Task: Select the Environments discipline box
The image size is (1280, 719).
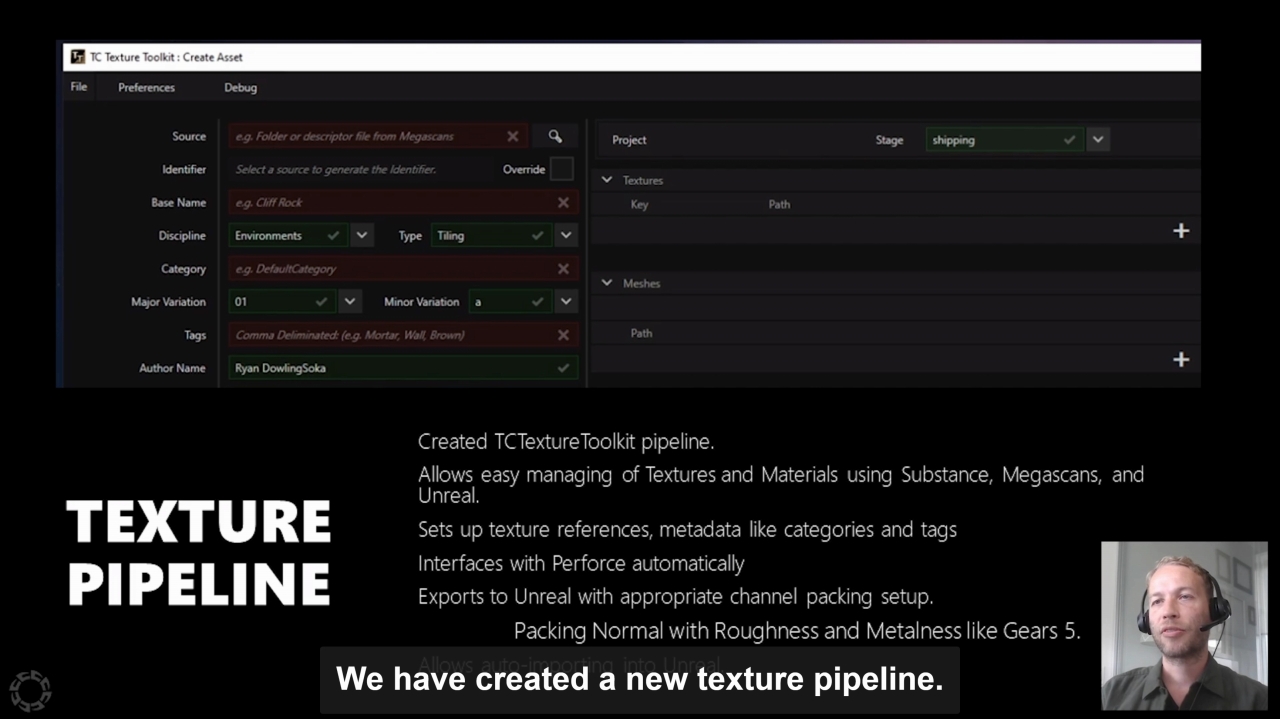Action: [x=288, y=236]
